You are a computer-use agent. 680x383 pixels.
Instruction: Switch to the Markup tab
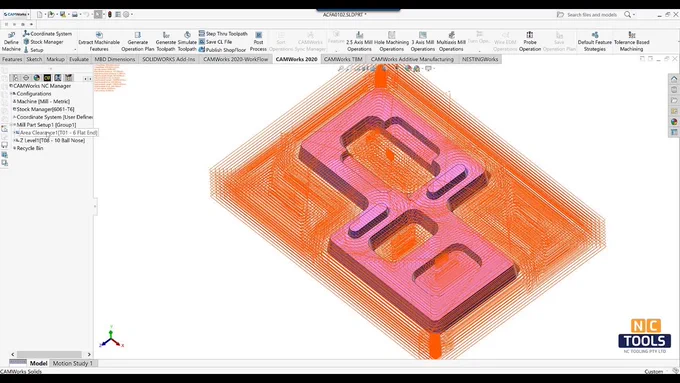click(56, 59)
